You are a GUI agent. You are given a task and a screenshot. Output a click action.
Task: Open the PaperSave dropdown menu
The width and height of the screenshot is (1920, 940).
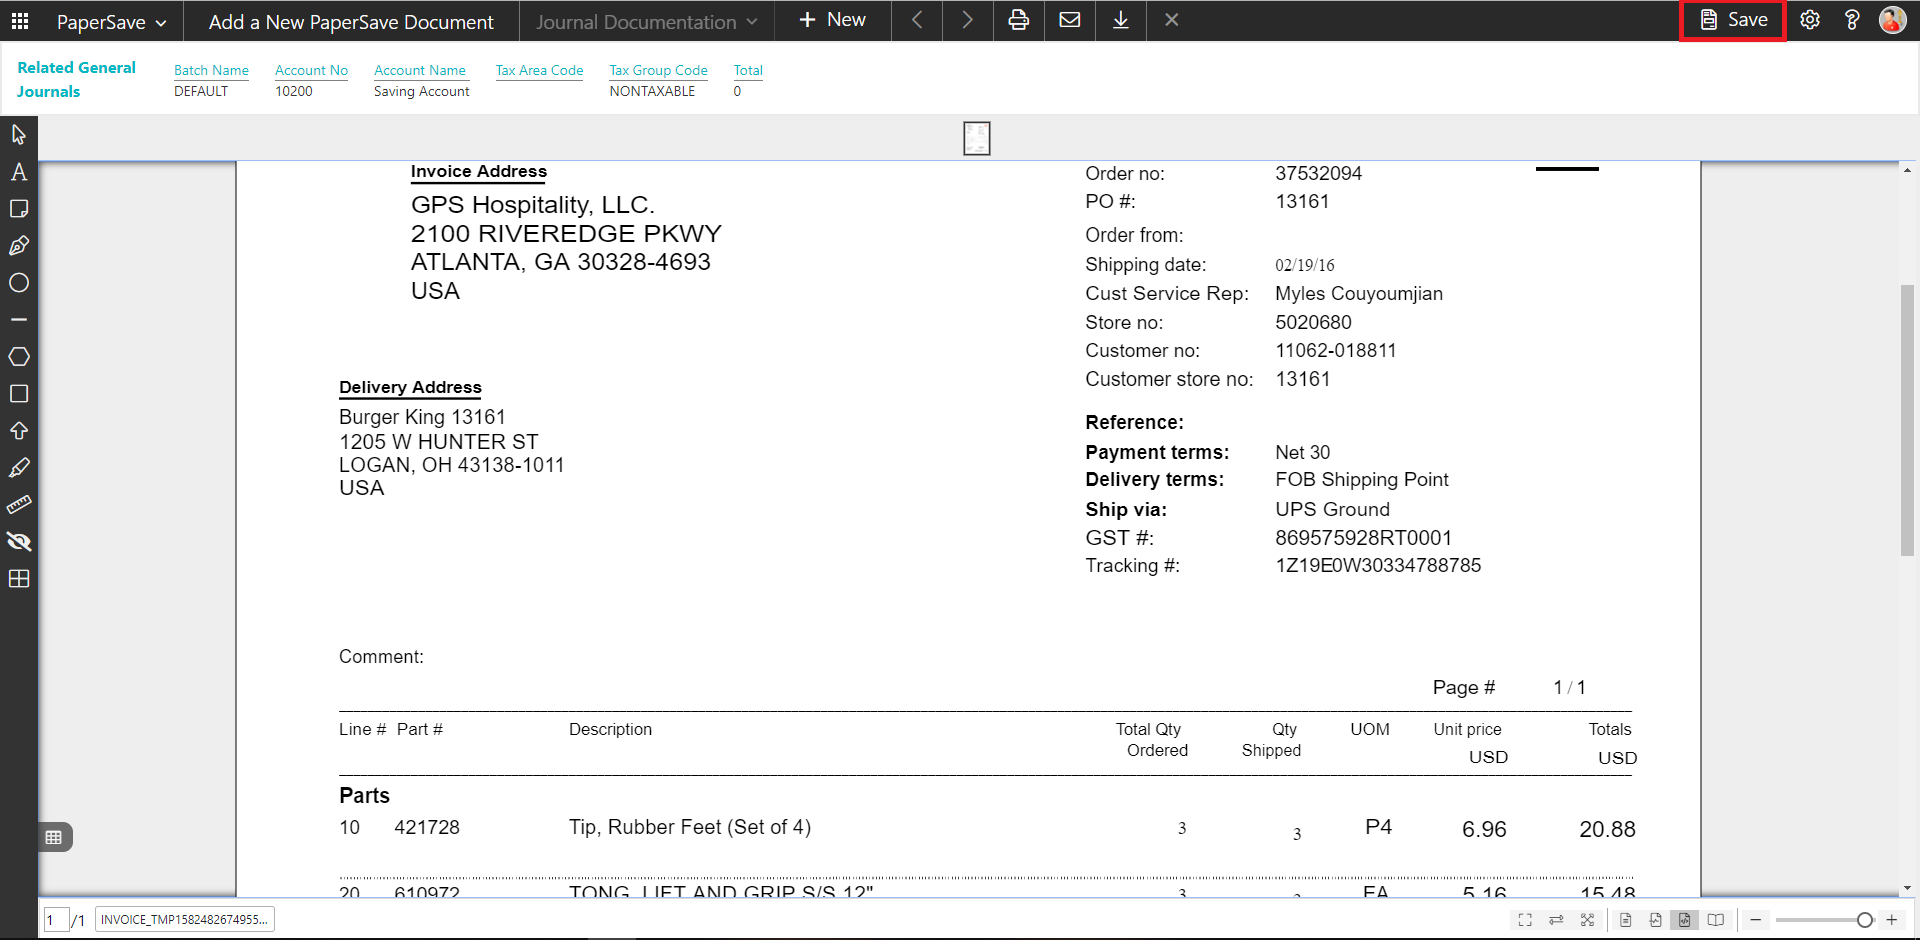(111, 22)
